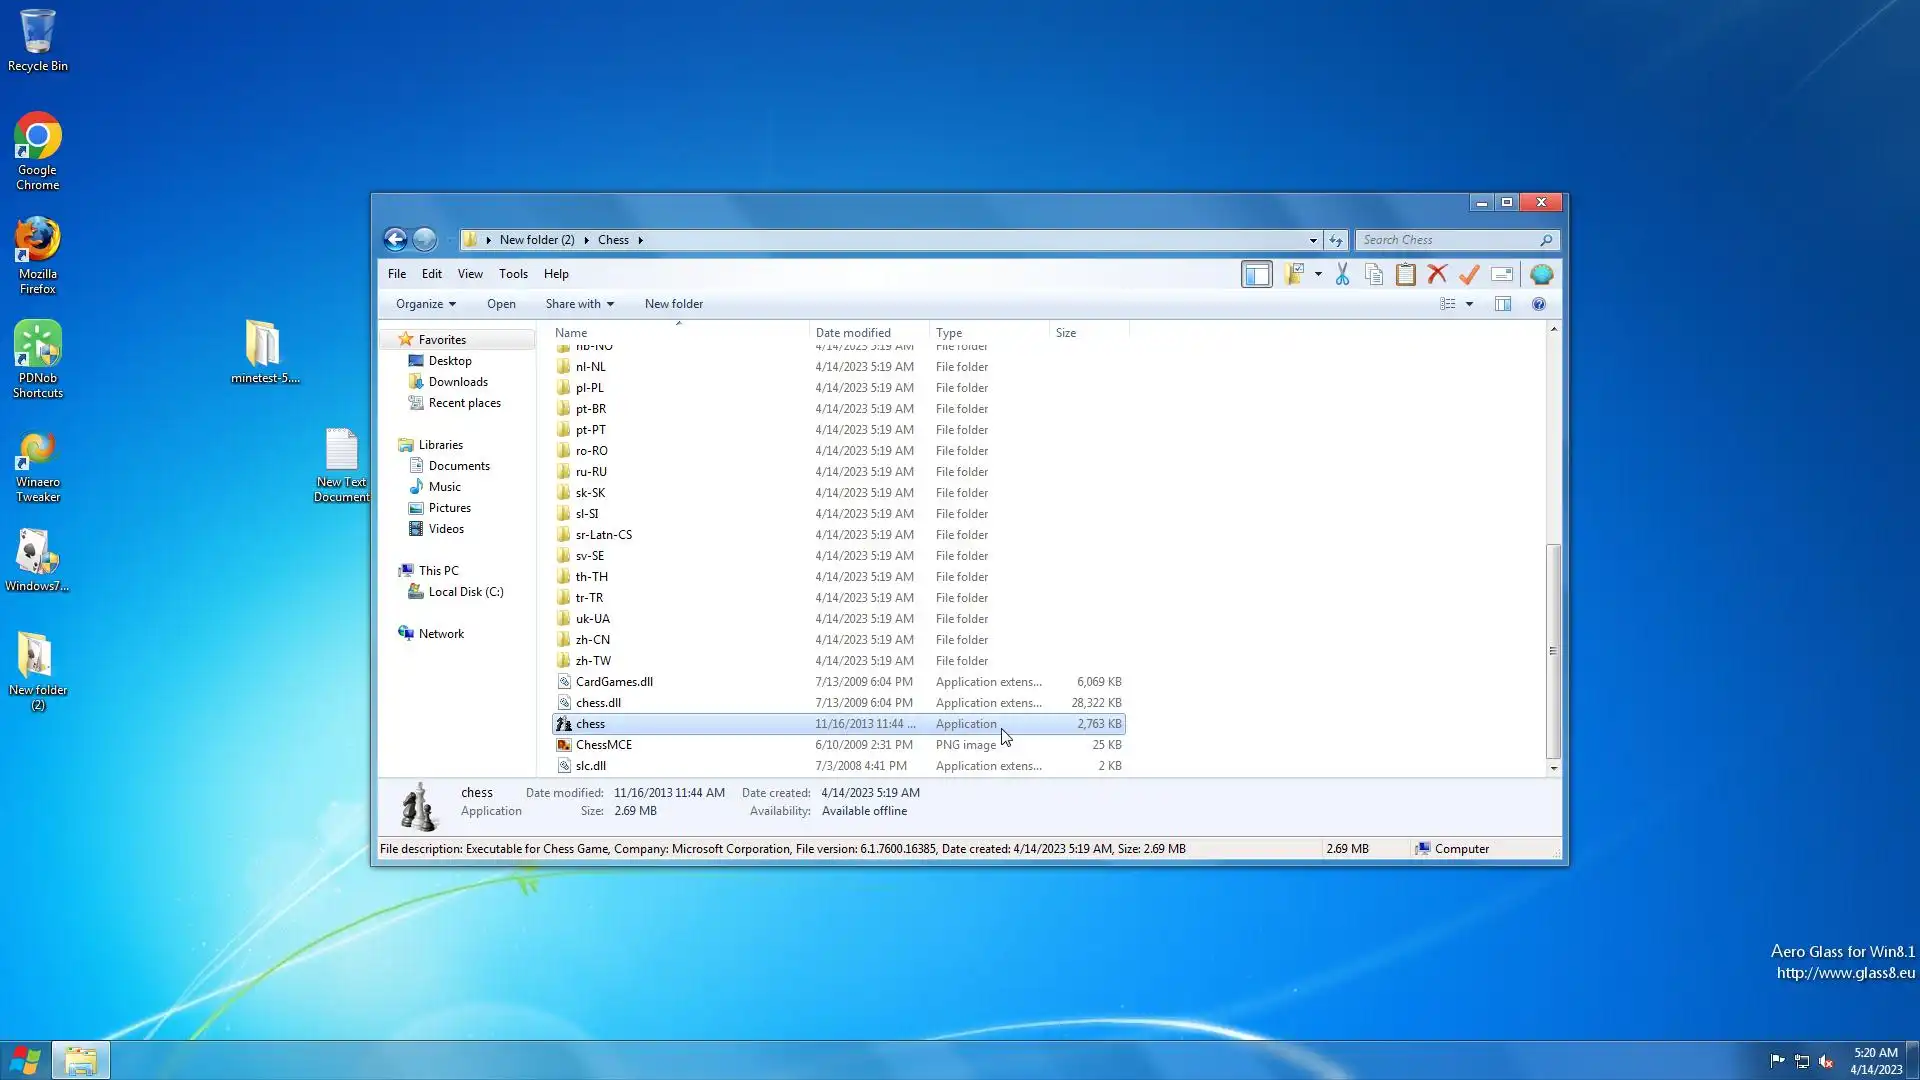Click the envelope email toolbar icon
This screenshot has width=1920, height=1080.
pos(1502,274)
